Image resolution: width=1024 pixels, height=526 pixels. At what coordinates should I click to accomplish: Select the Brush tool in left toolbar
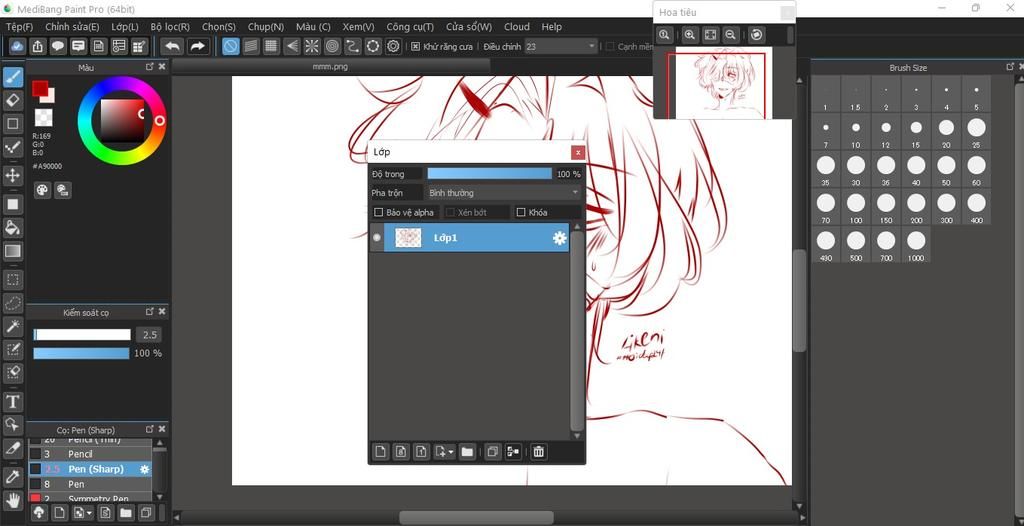coord(12,78)
